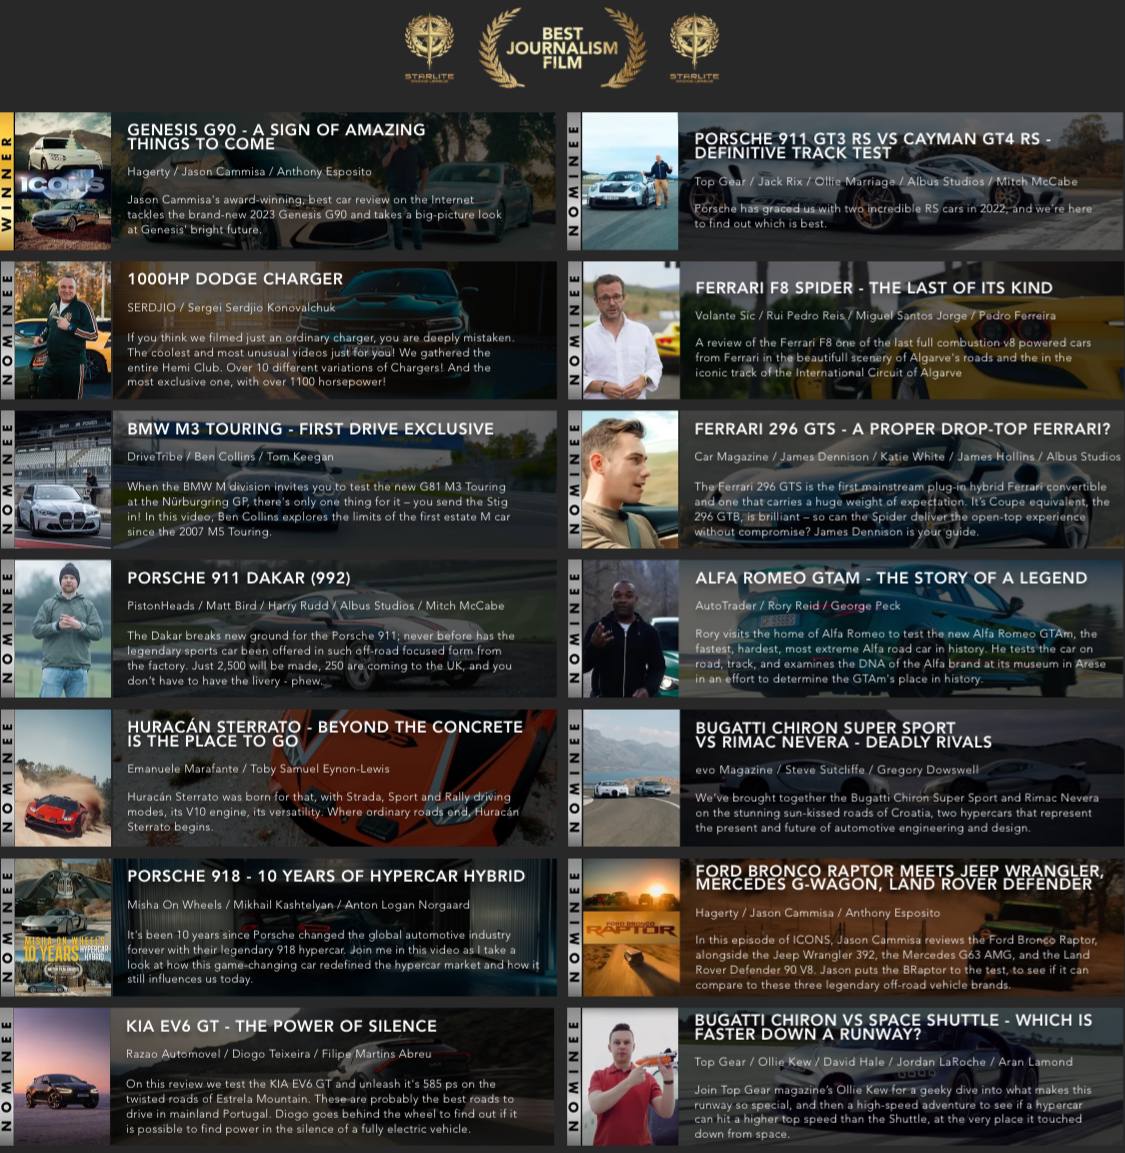Click NOMINEE label beside Ferrari F8 Spider
The image size is (1125, 1153).
click(574, 330)
